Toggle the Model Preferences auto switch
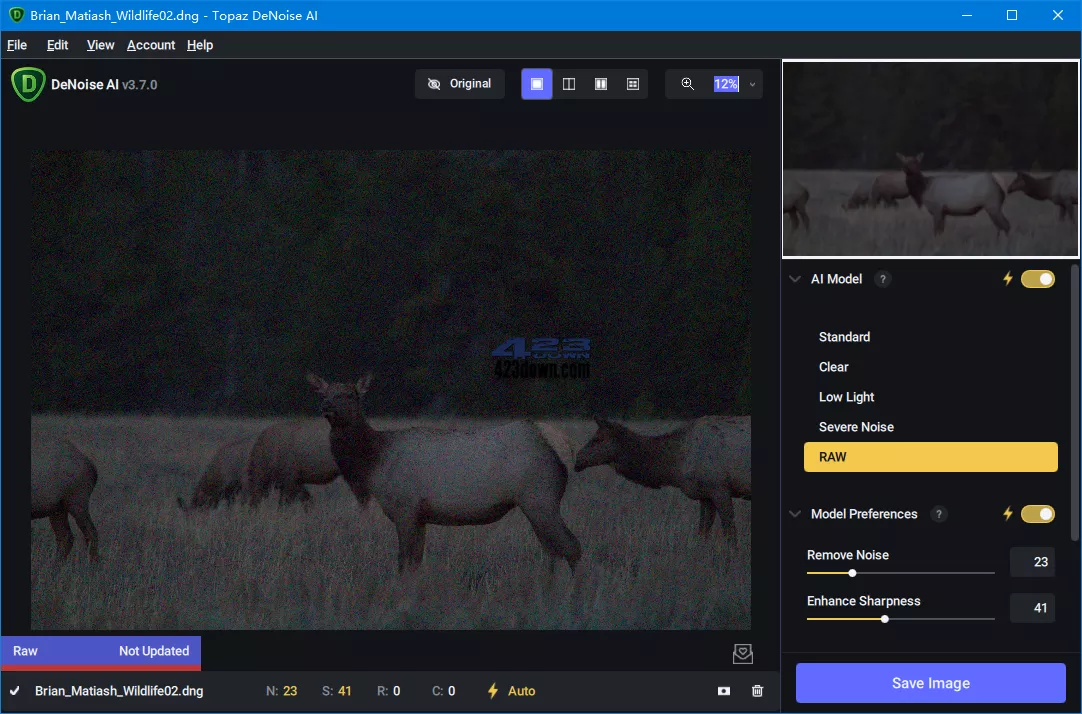Viewport: 1082px width, 714px height. tap(1039, 514)
